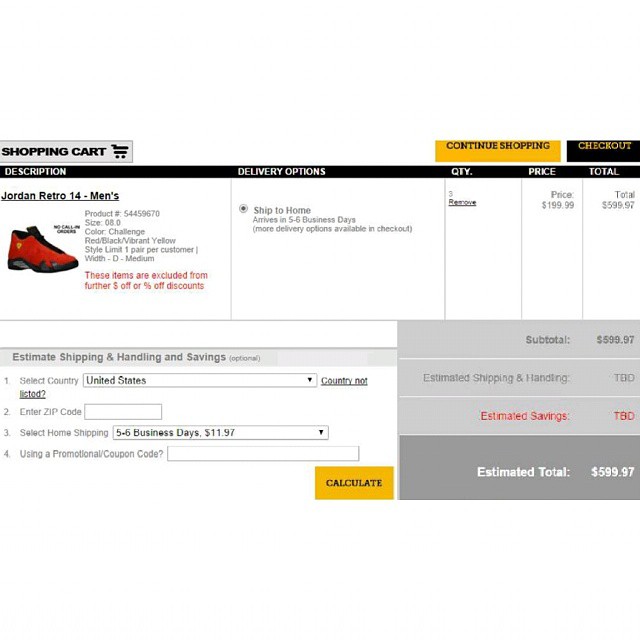The image size is (640, 640).
Task: Click the Qty. column header
Action: pos(462,172)
